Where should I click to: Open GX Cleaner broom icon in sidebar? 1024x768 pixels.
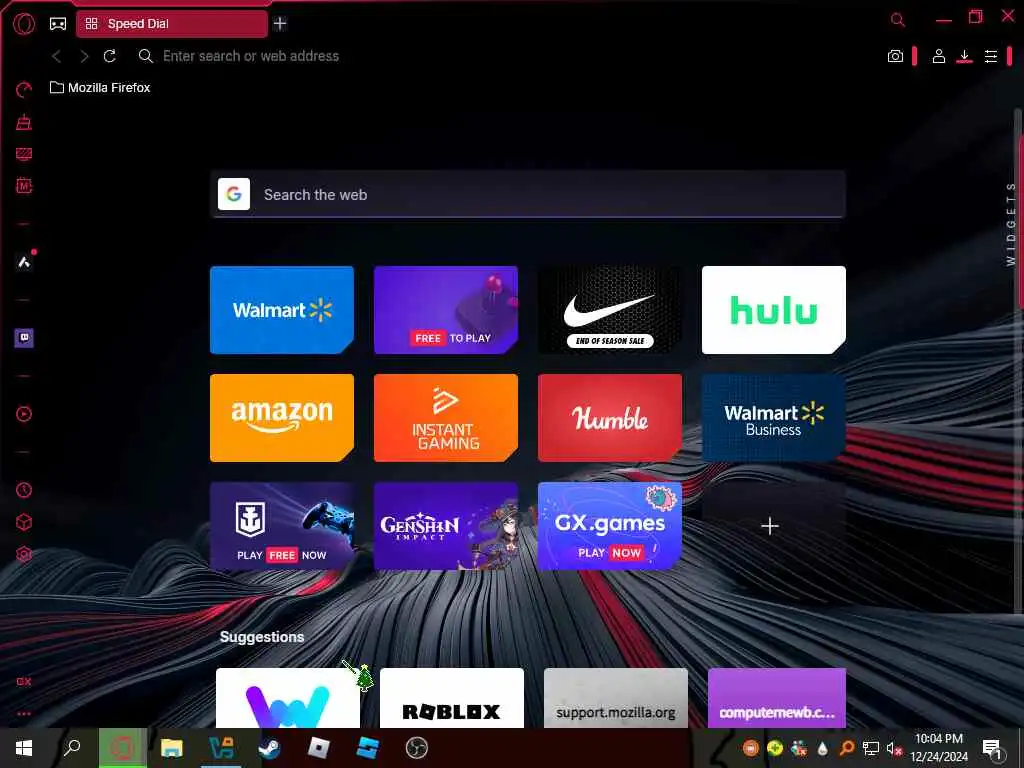tap(24, 122)
